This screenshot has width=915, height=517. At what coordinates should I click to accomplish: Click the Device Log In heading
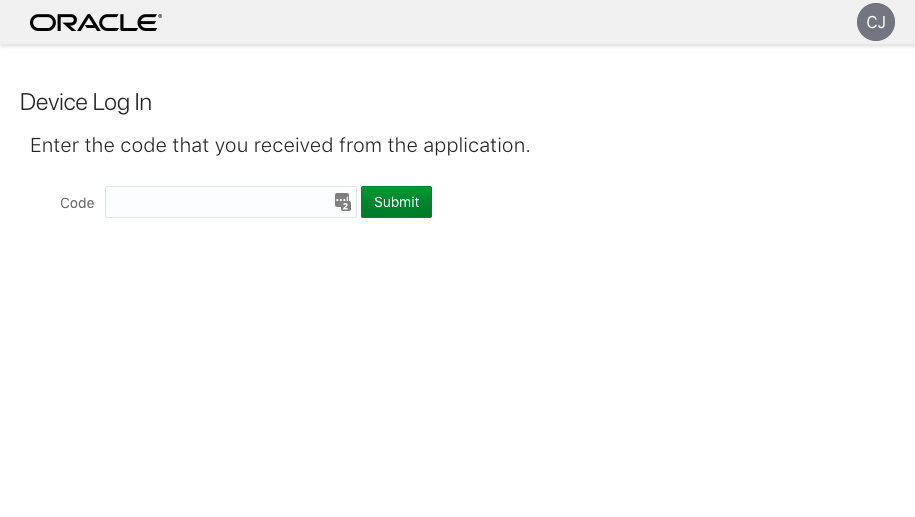pyautogui.click(x=86, y=102)
